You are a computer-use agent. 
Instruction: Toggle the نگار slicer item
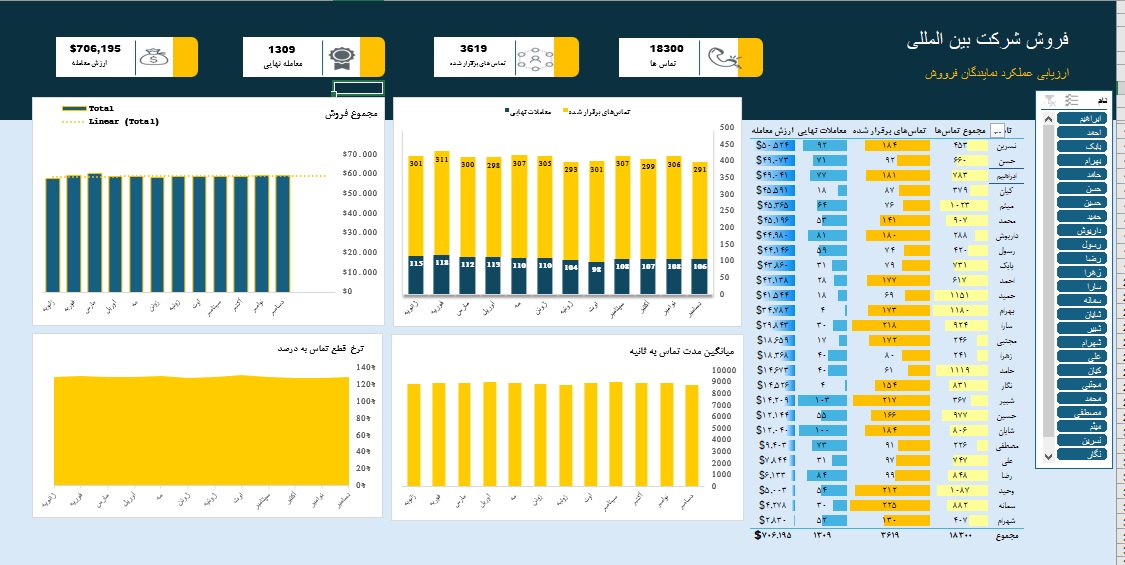[1083, 454]
